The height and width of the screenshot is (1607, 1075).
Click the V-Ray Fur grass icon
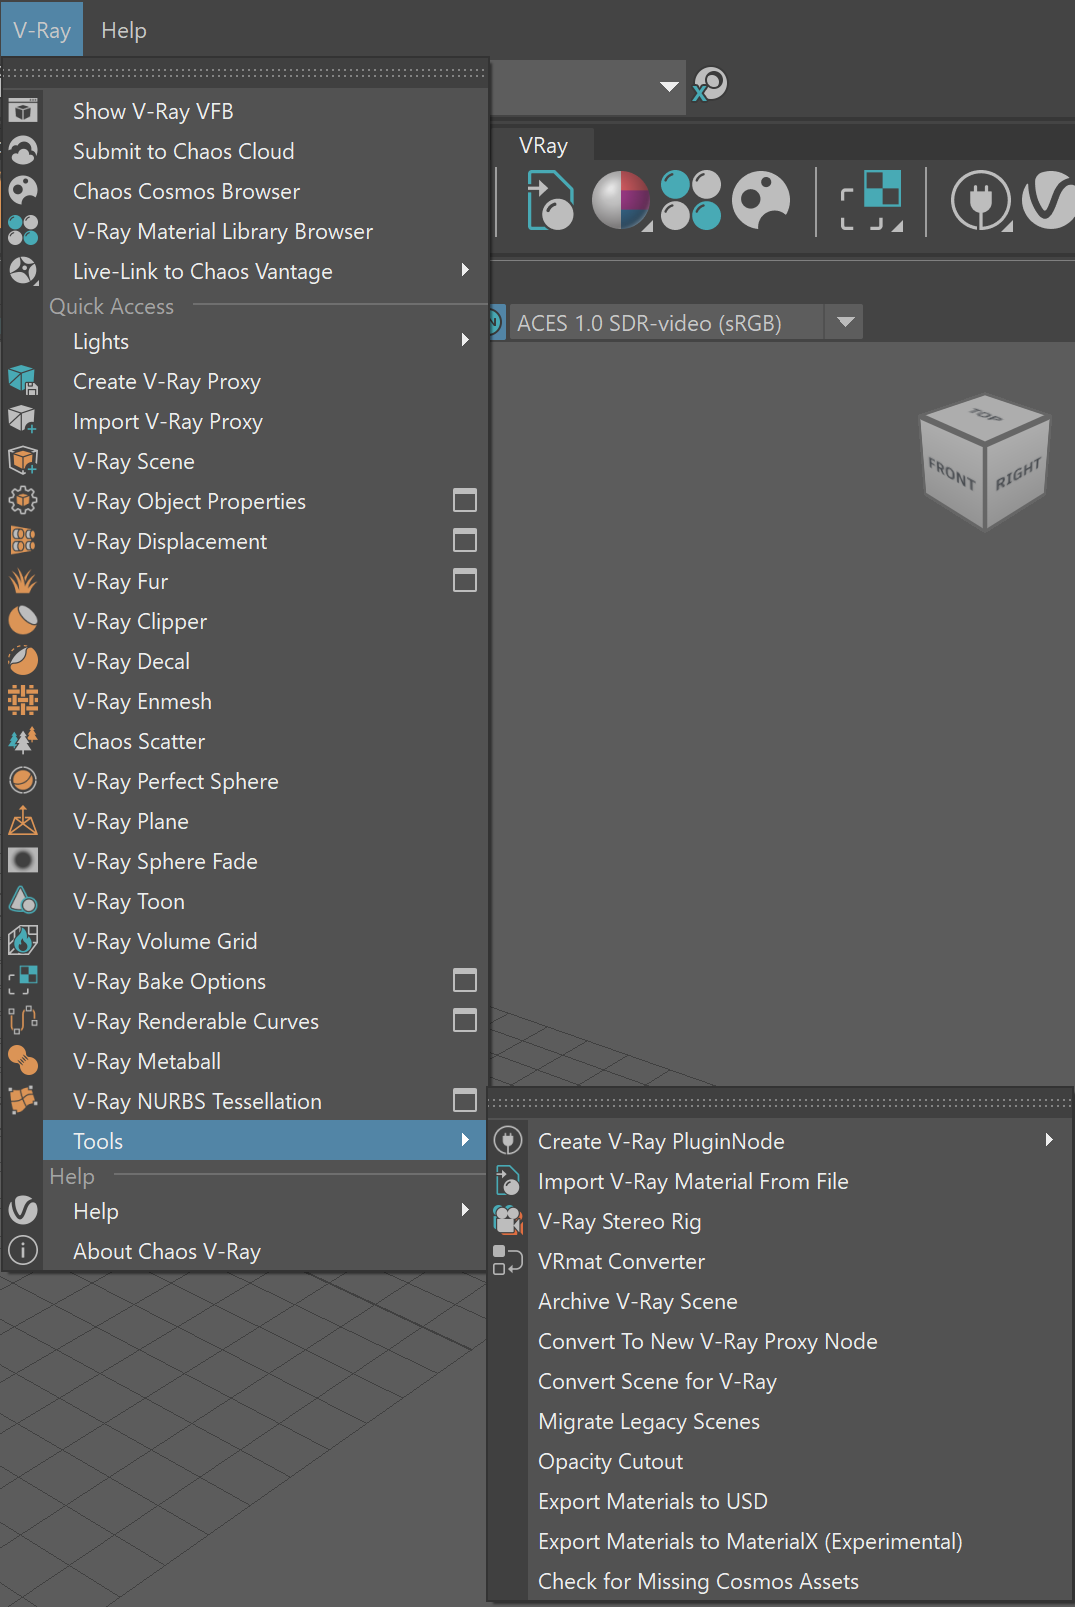tap(23, 581)
